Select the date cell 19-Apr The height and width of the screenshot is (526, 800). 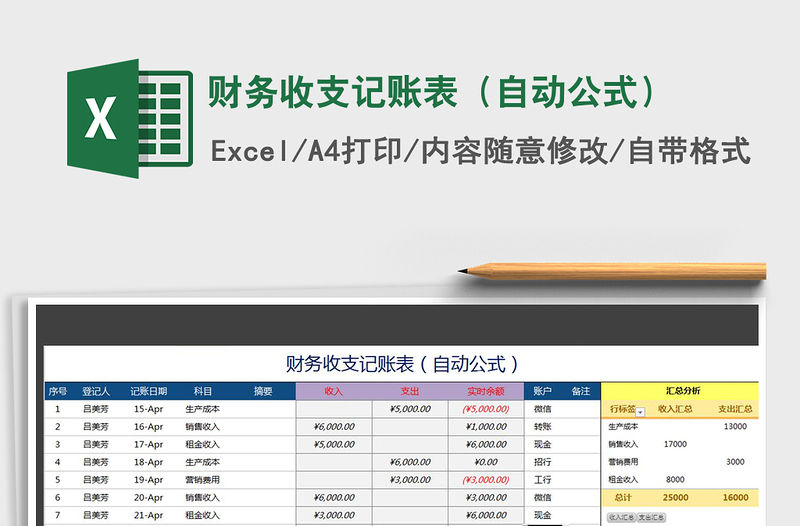148,480
